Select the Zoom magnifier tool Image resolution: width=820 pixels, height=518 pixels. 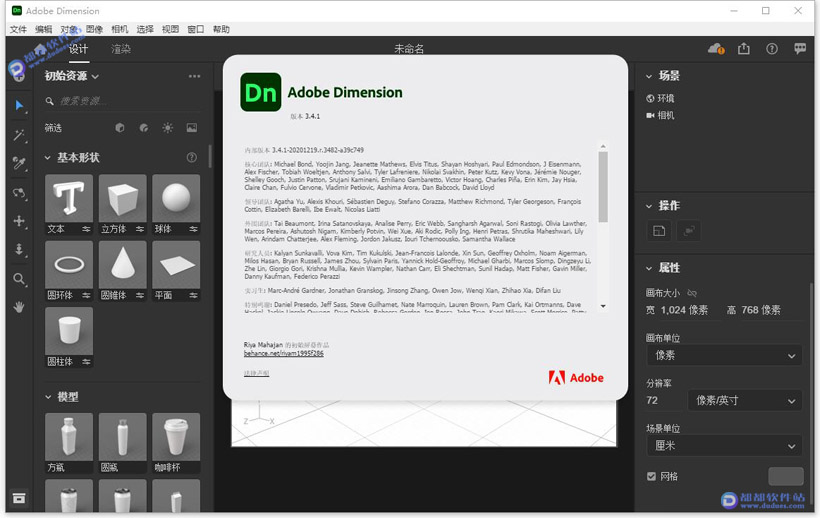(19, 279)
